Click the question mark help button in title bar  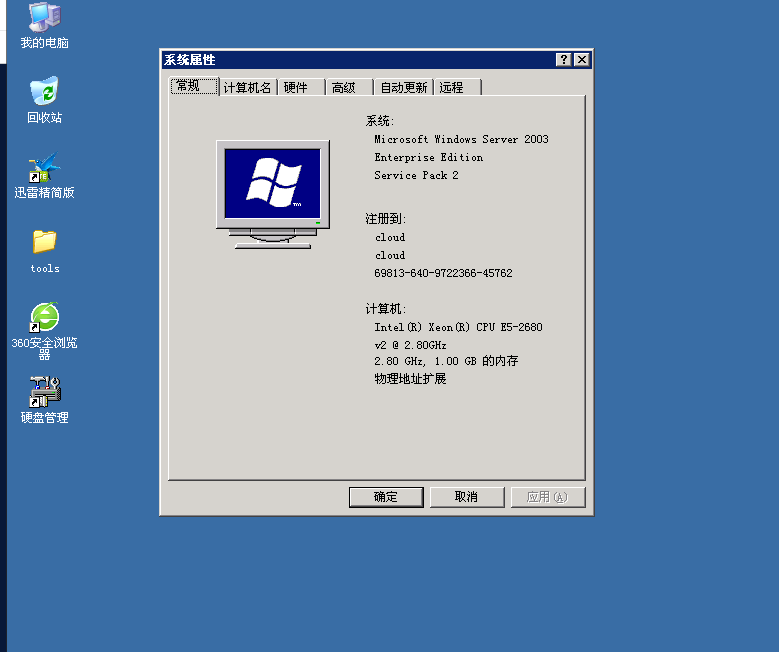564,60
